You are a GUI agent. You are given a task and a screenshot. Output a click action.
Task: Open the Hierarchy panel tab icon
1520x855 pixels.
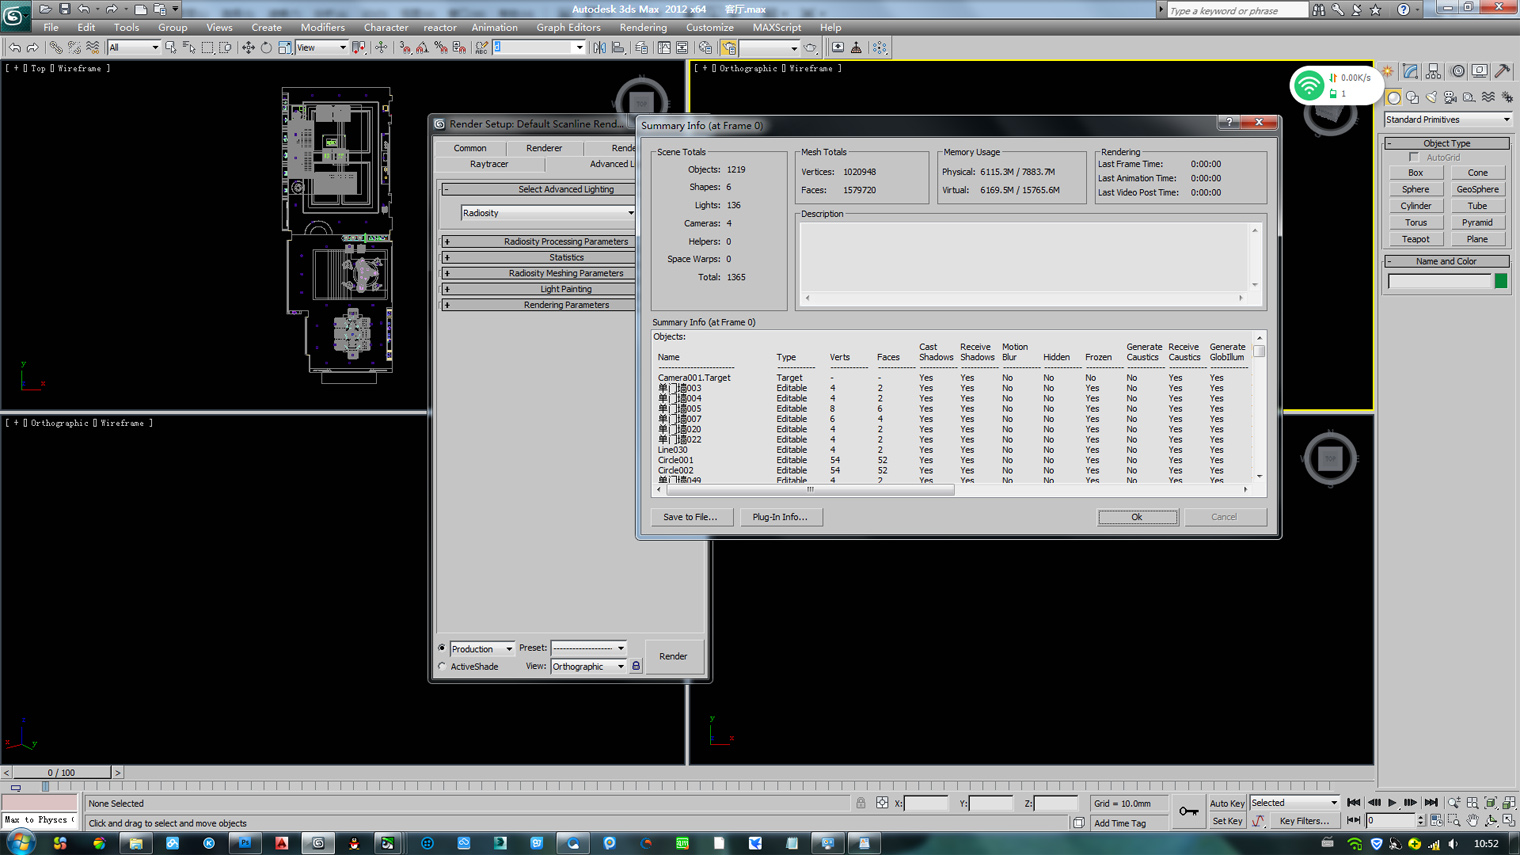point(1434,72)
